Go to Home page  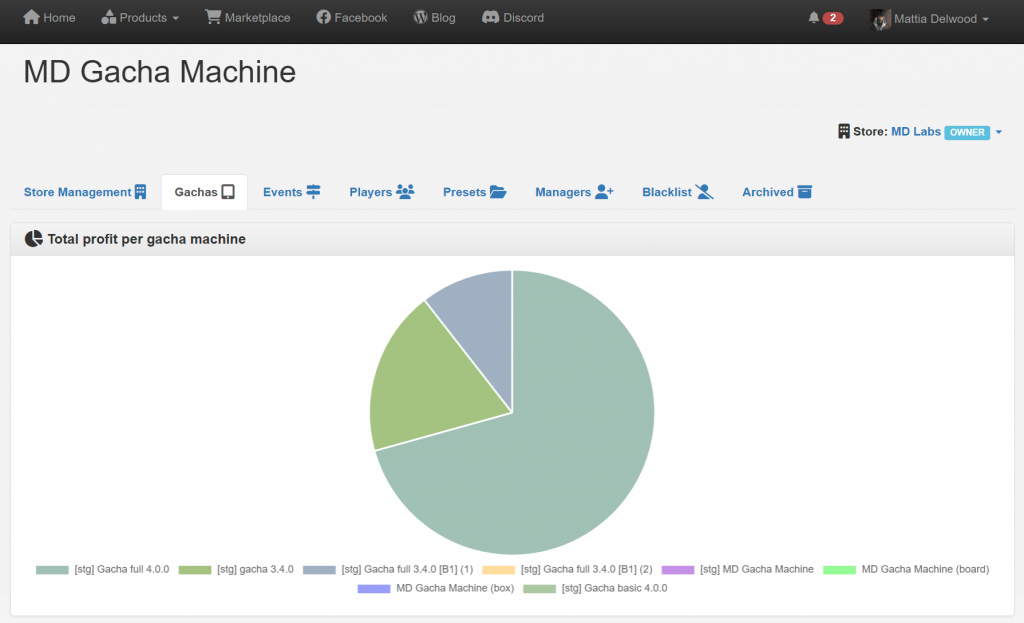coord(49,18)
